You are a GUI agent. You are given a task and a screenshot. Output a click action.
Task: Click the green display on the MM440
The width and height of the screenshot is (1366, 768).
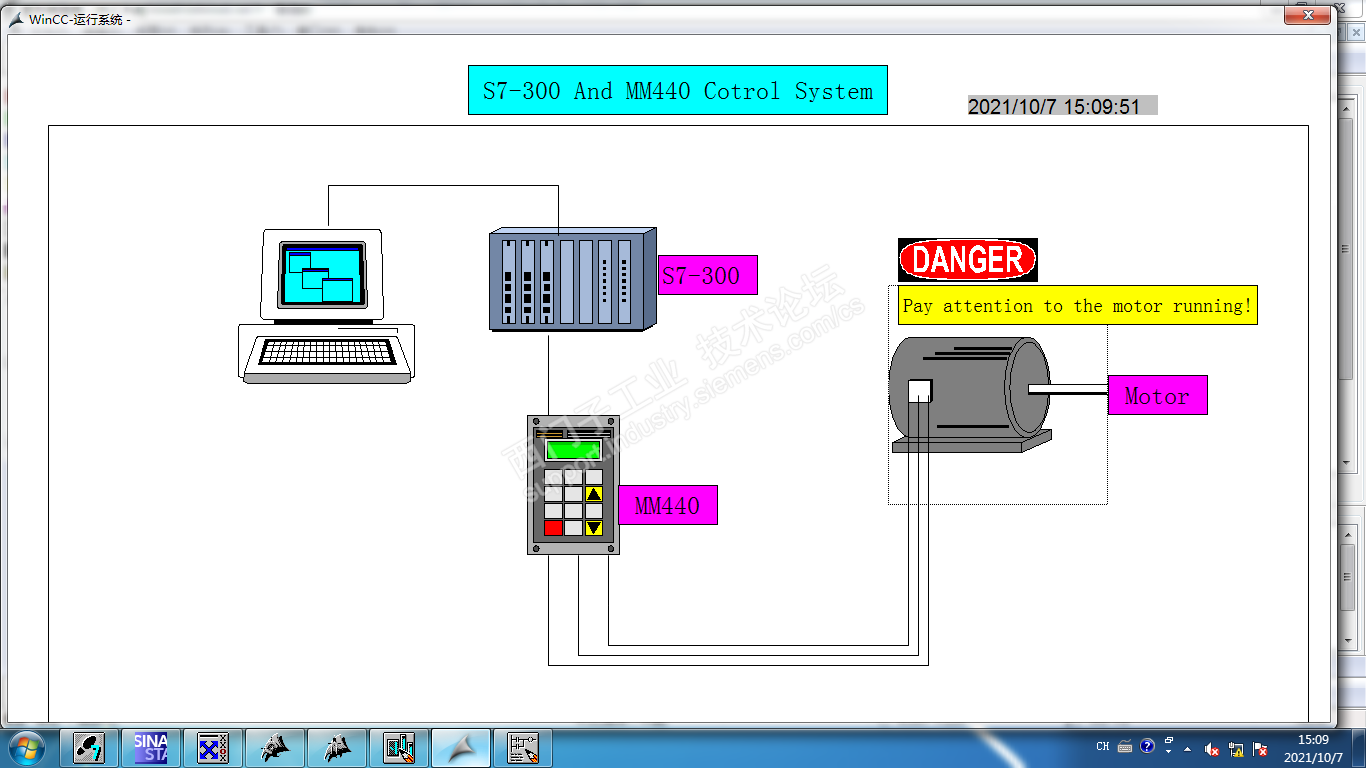(x=573, y=450)
